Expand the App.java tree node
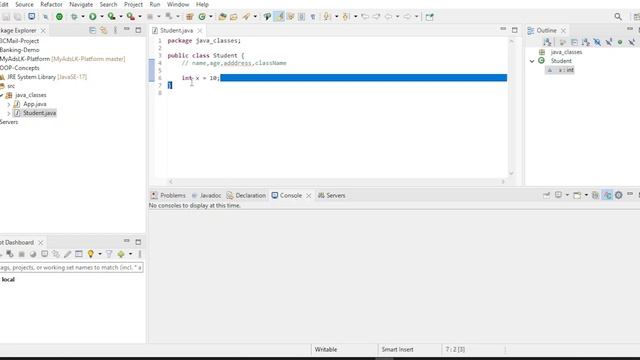The width and height of the screenshot is (640, 360). pos(9,104)
